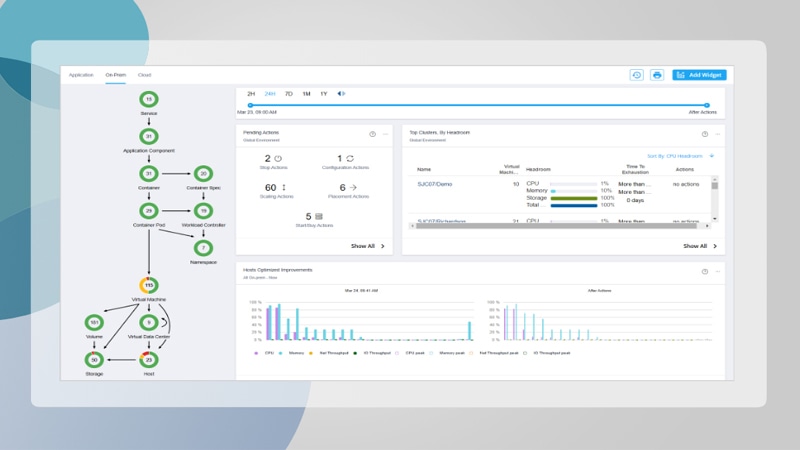Click the reset view history icon
Screen dimensions: 800x450
636,75
